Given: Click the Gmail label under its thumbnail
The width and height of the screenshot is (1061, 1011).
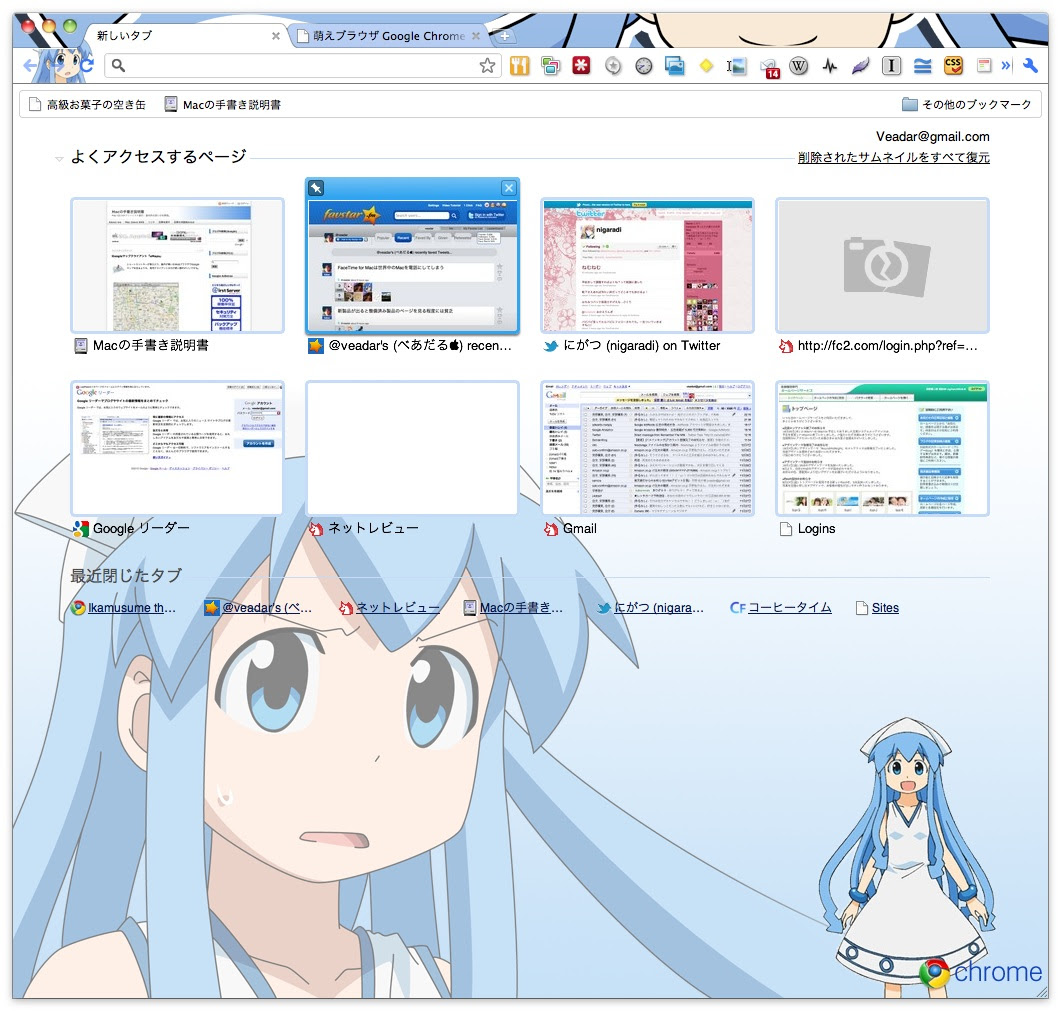Looking at the screenshot, I should (x=579, y=529).
